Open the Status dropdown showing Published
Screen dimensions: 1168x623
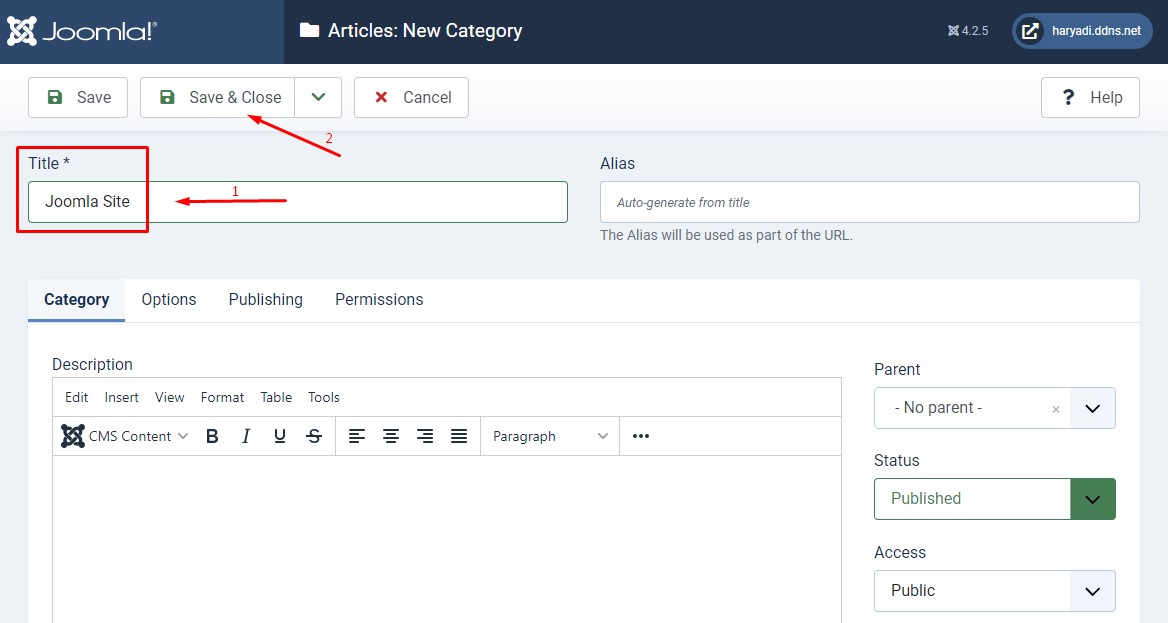pos(994,498)
